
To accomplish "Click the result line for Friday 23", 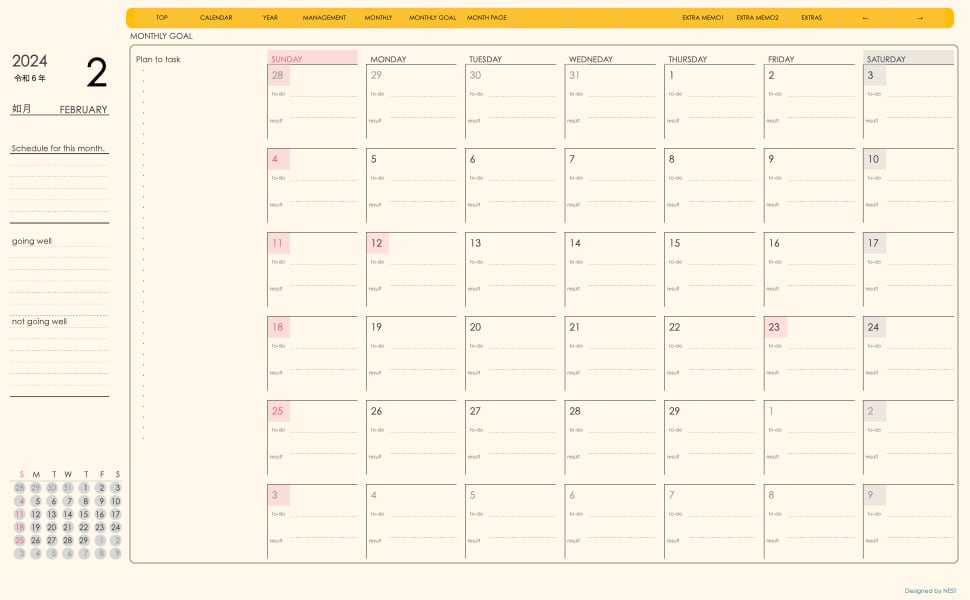I will (x=819, y=373).
